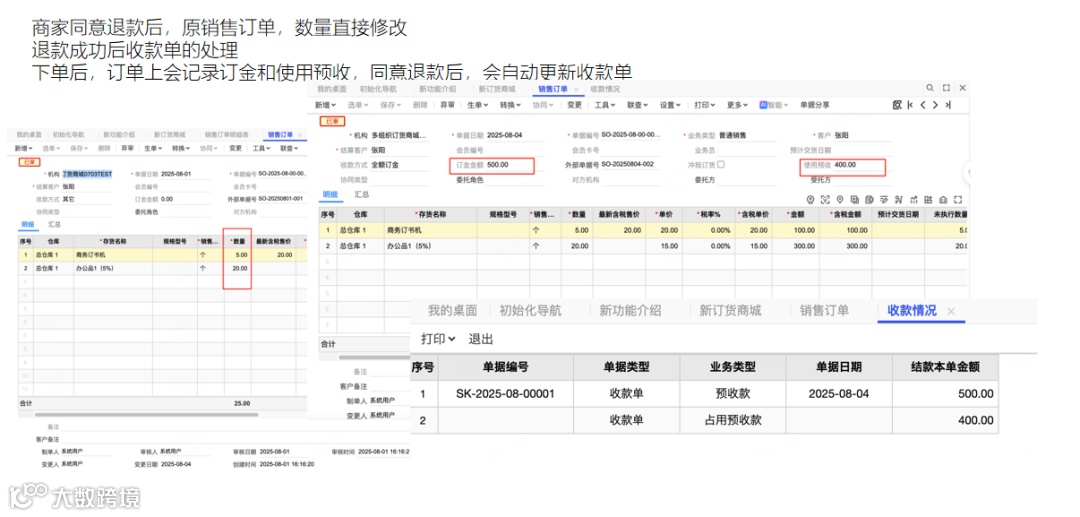1080x517 pixels.
Task: Click the document search icon left of navigation arrows
Action: (x=897, y=105)
